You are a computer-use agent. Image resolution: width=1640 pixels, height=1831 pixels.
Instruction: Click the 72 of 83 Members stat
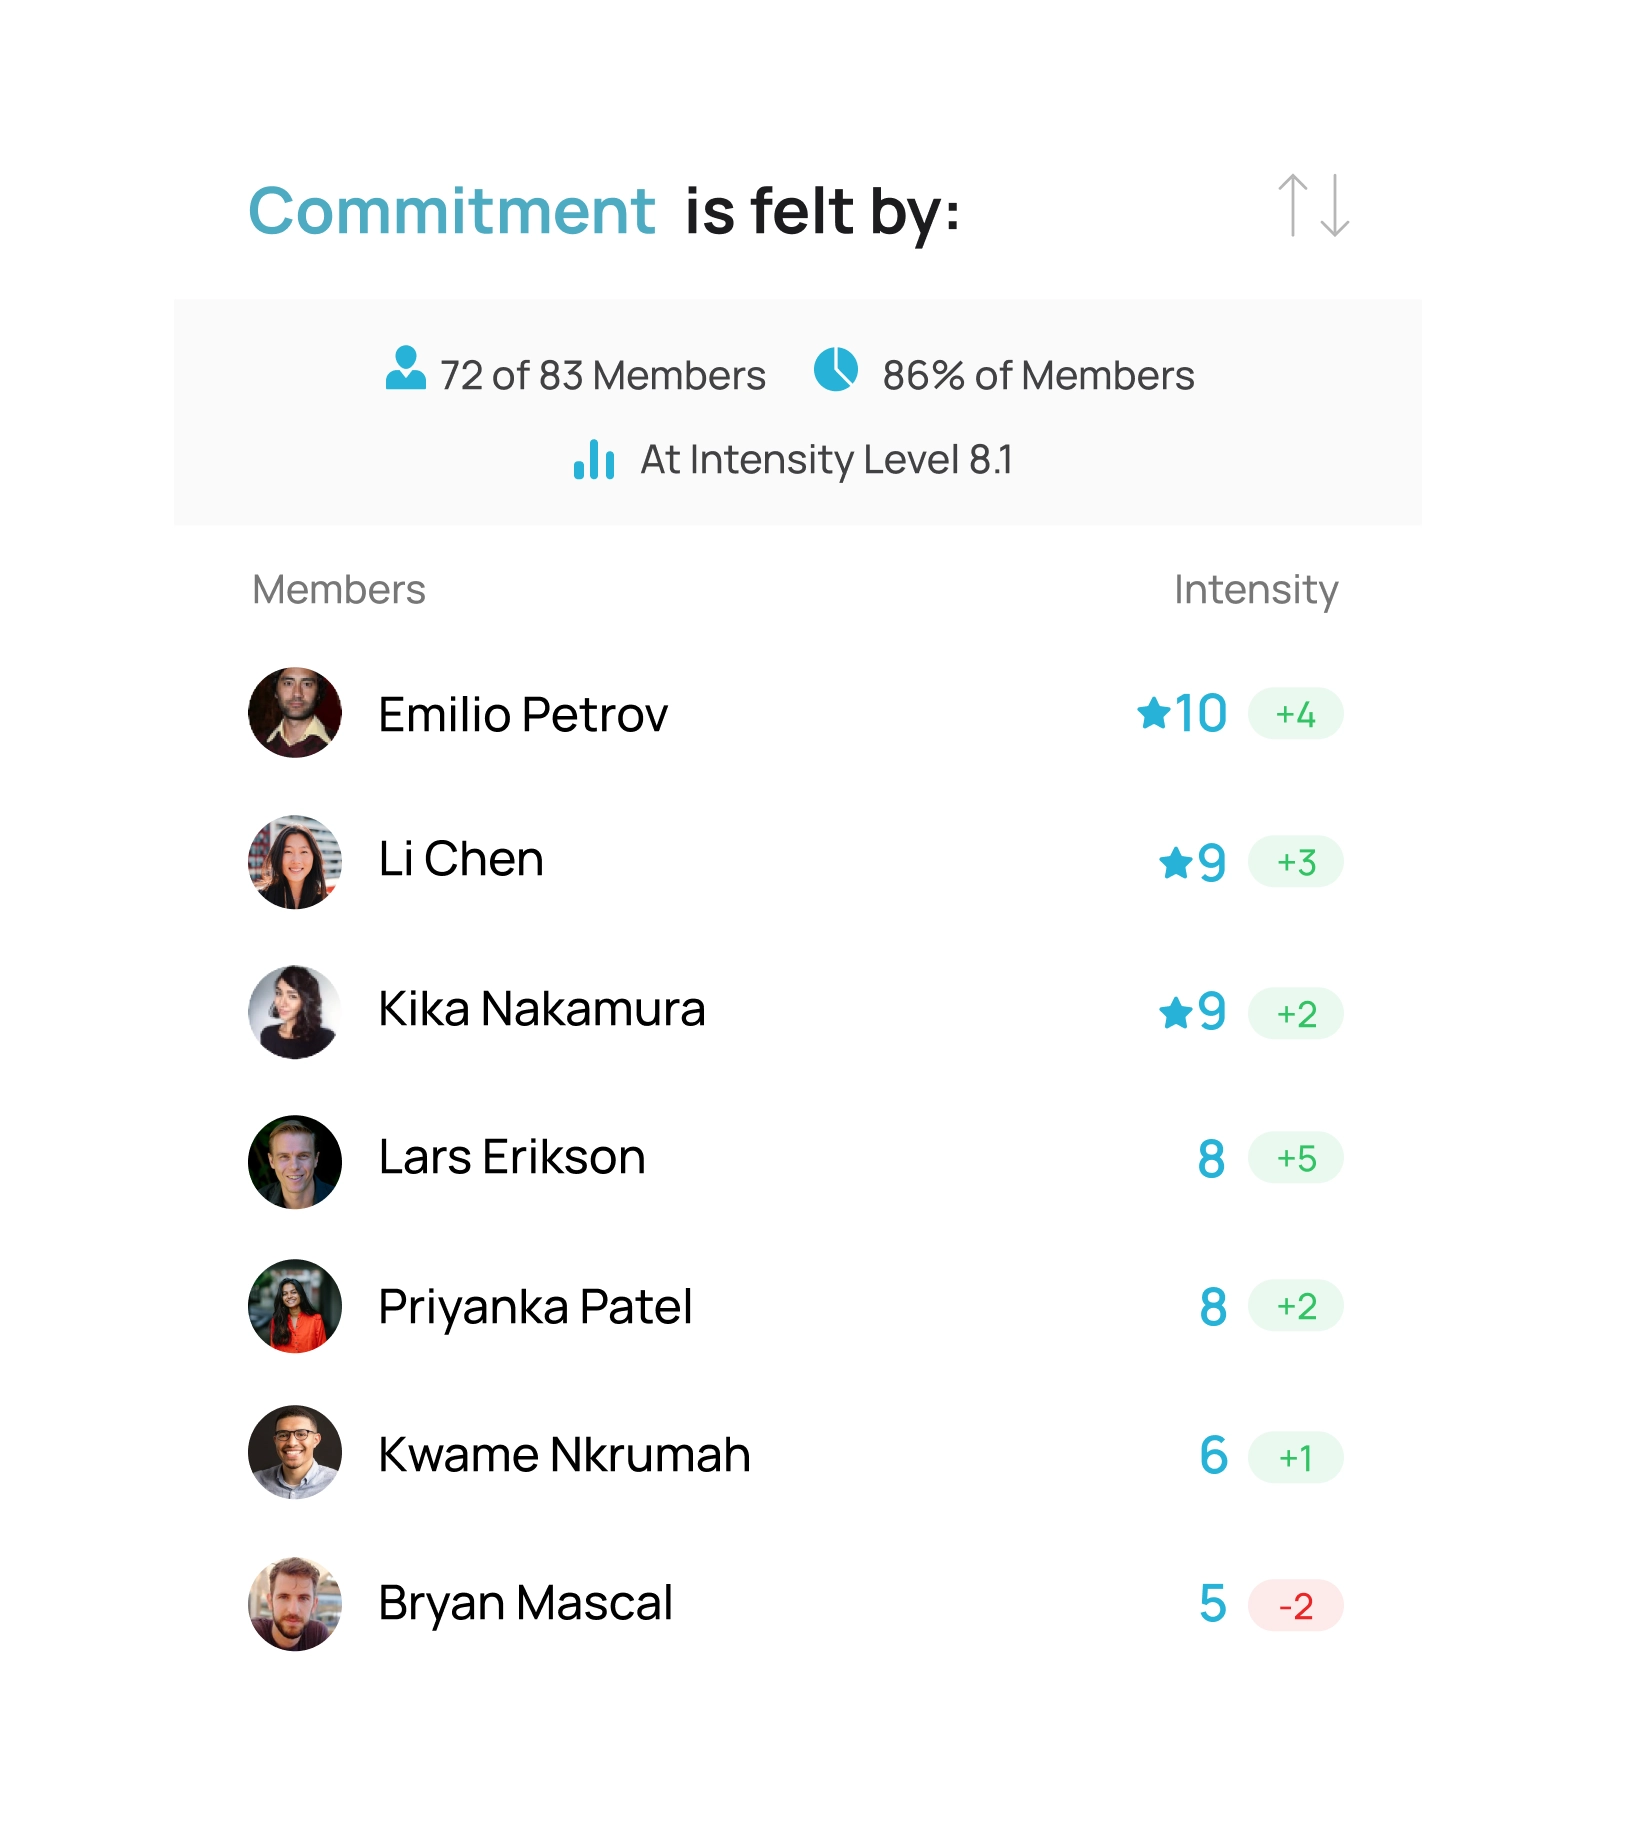[602, 376]
